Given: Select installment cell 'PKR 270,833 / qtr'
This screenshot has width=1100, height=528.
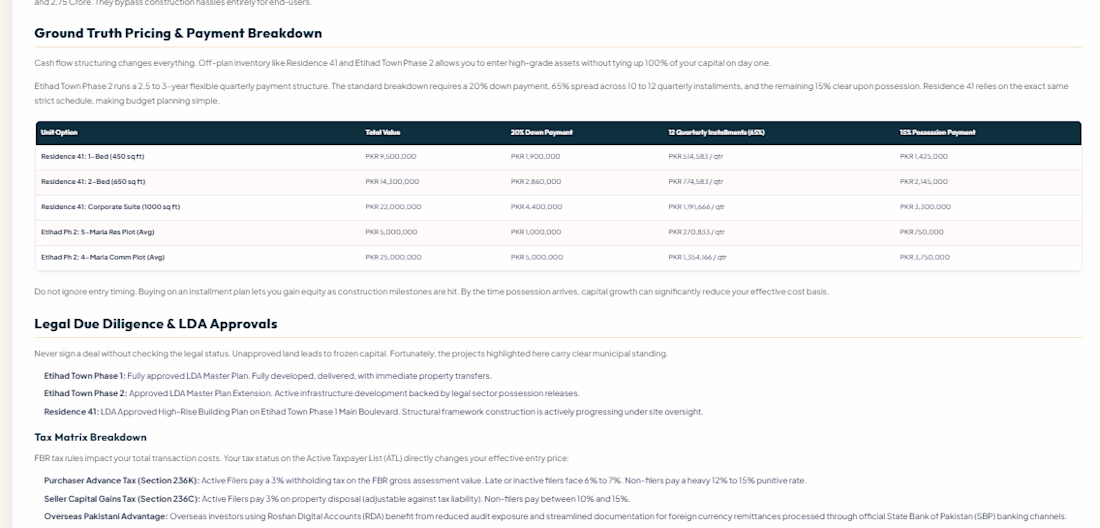Looking at the screenshot, I should coord(697,232).
